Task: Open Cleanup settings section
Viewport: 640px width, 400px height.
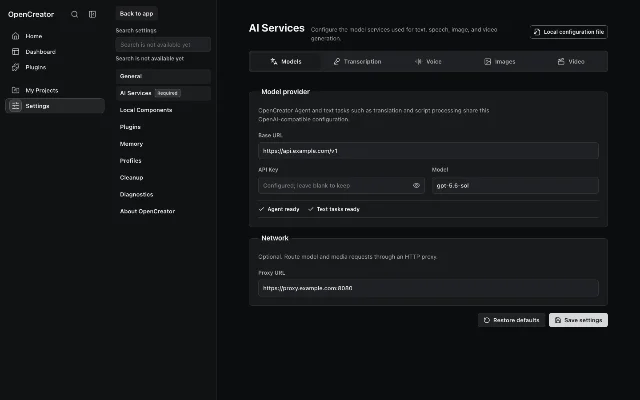Action: 163,178
